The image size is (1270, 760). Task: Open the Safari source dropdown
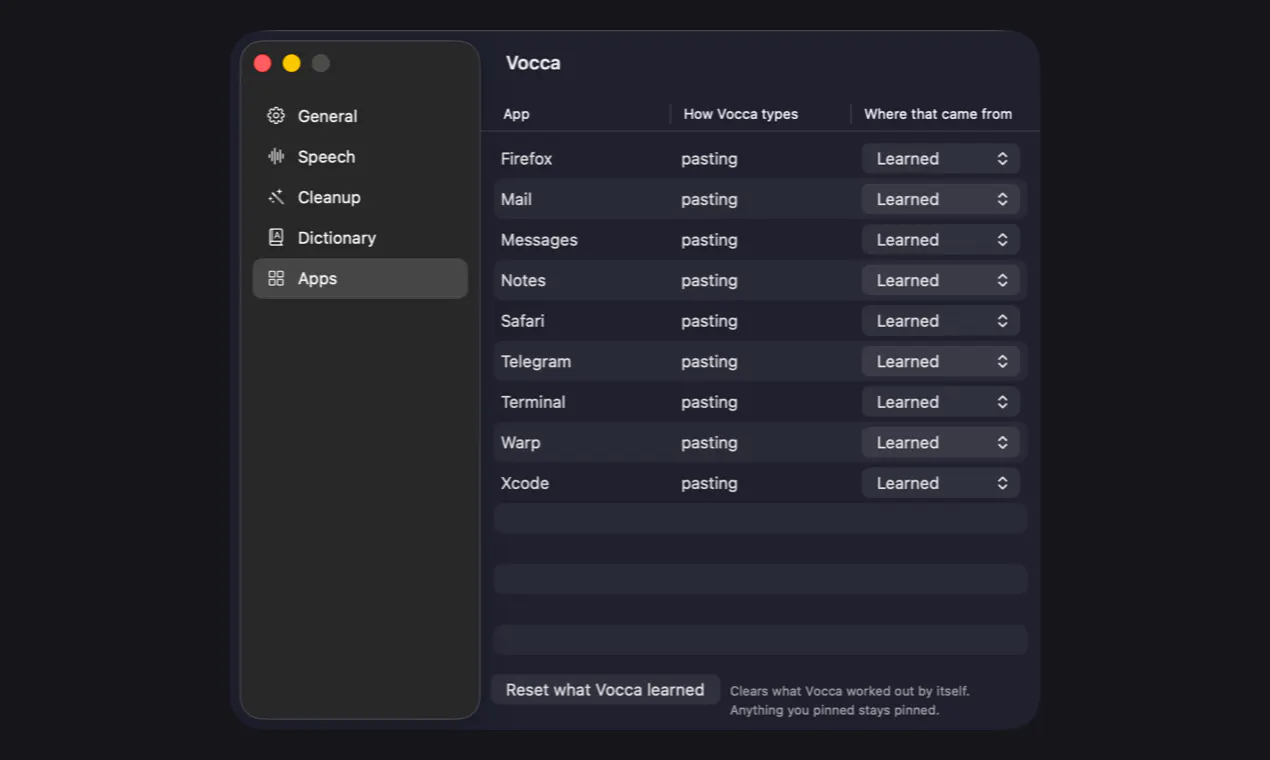941,321
